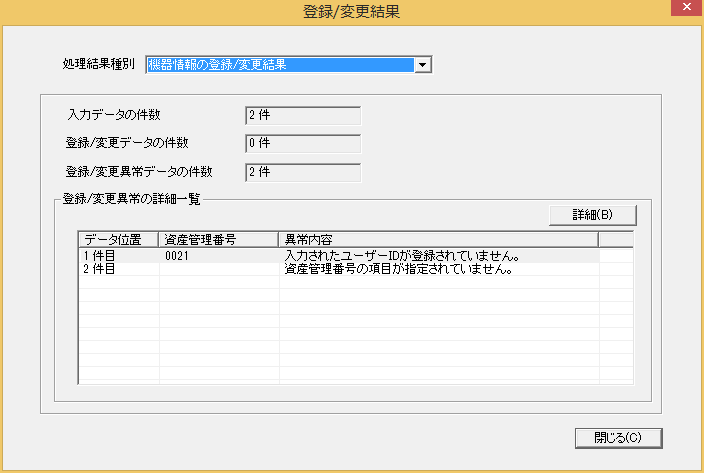Click the 登録/変更異常データの件数 value field
This screenshot has width=704, height=473.
pos(303,172)
